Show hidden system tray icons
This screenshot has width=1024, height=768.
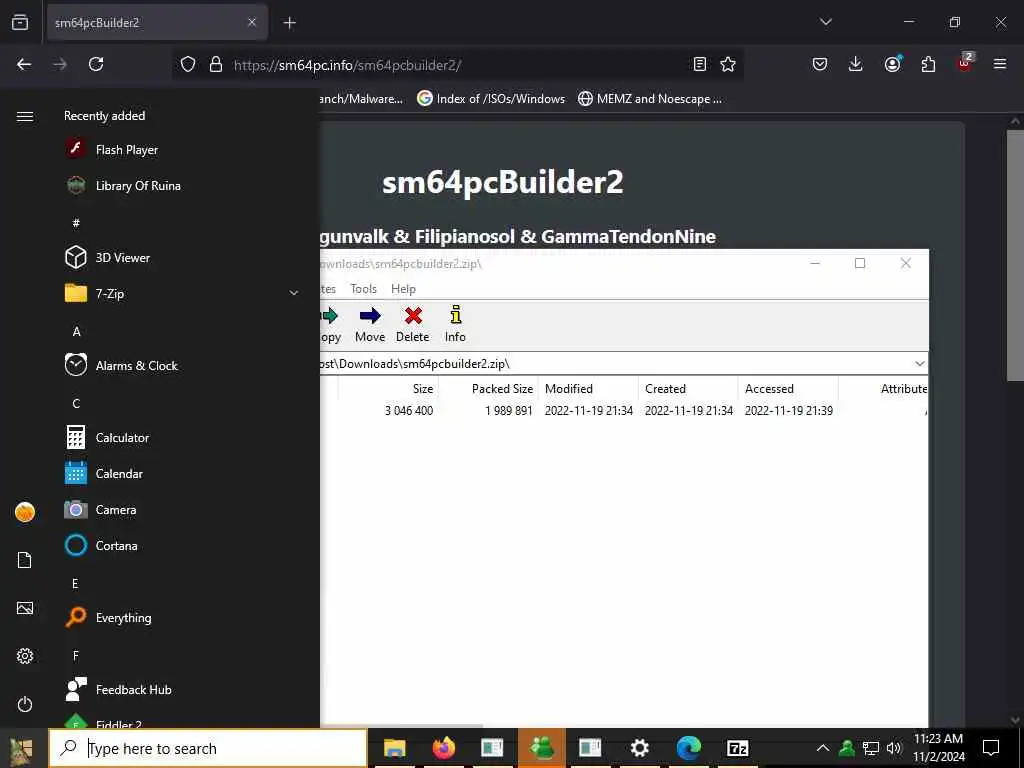(x=823, y=748)
